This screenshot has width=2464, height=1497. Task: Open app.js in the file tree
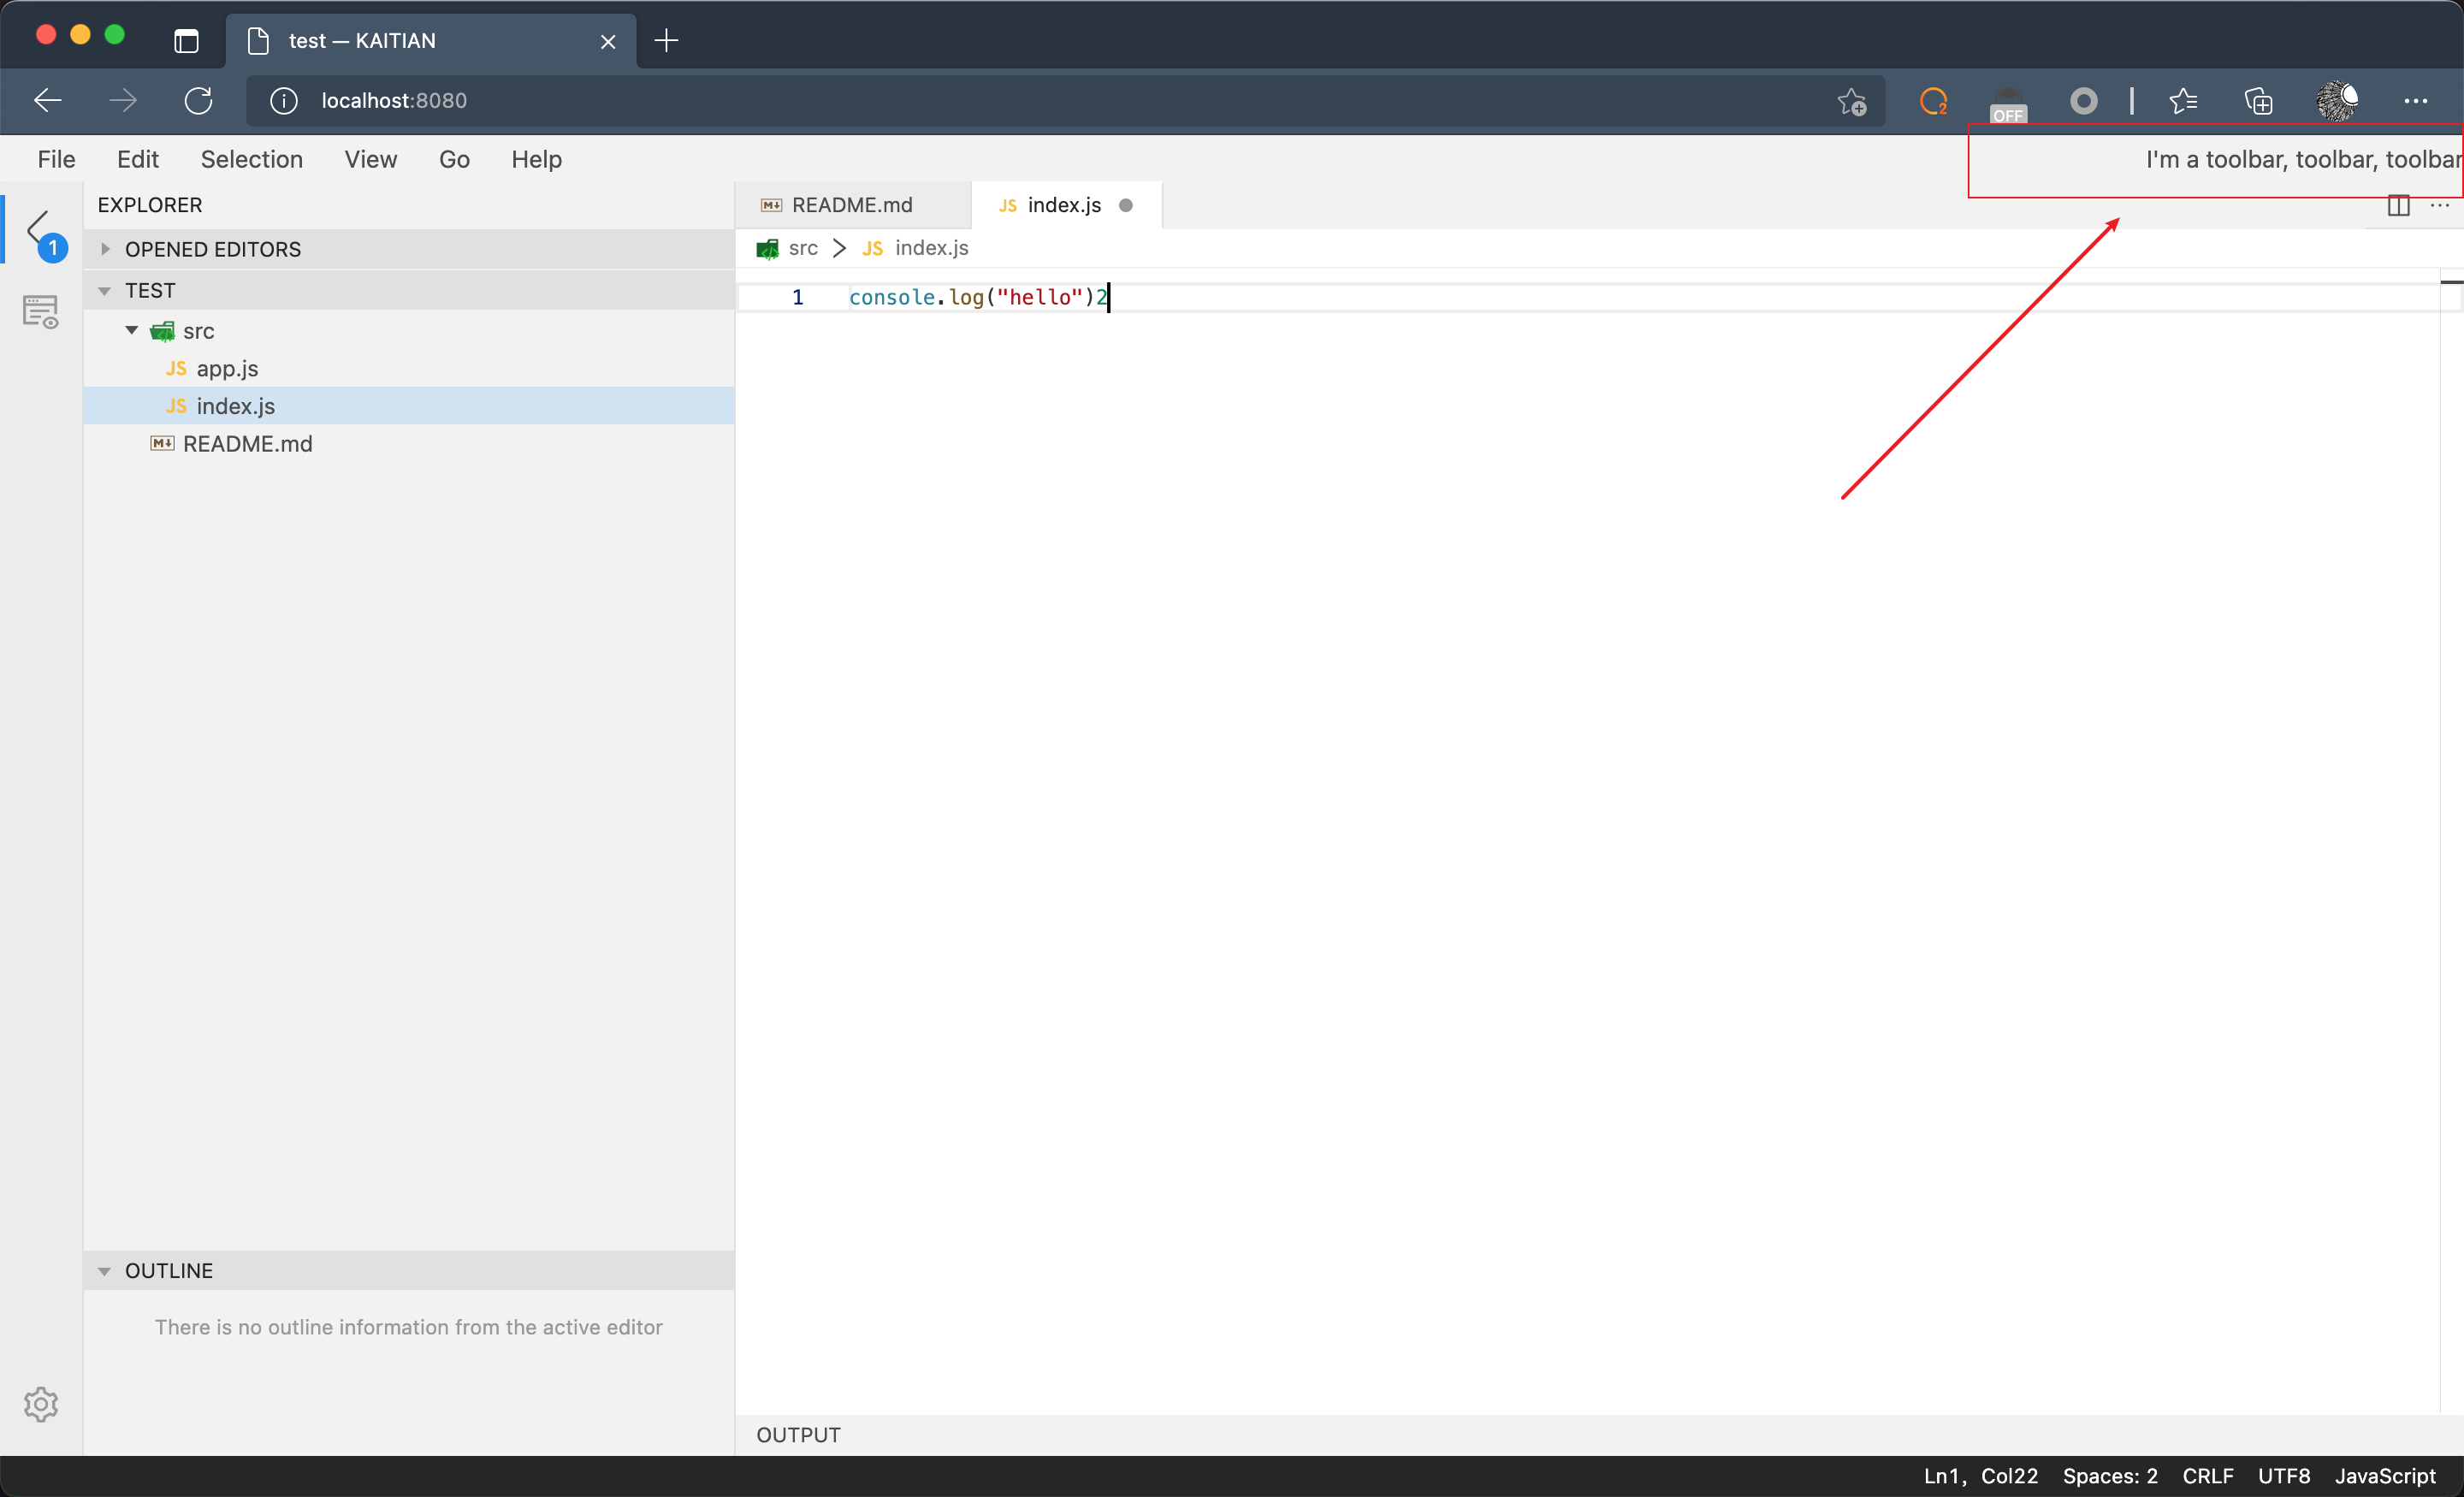(409, 369)
